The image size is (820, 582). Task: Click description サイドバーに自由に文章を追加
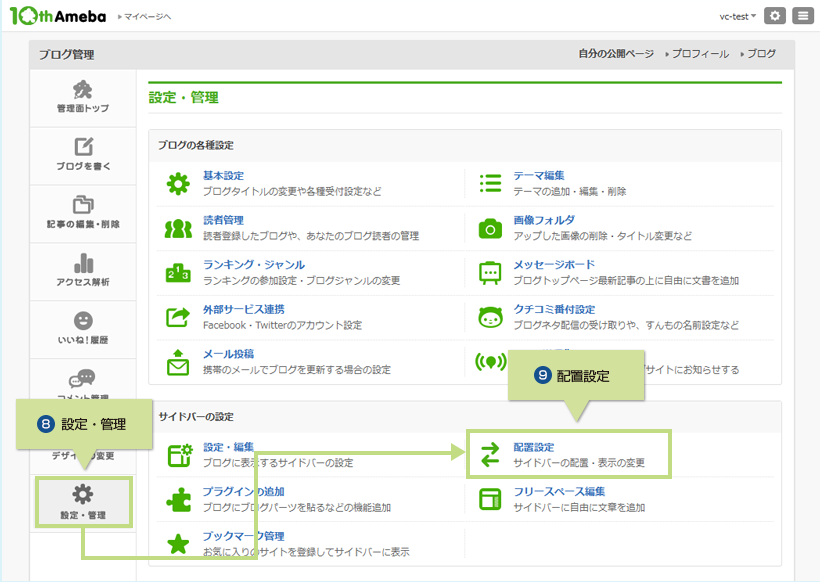point(579,507)
